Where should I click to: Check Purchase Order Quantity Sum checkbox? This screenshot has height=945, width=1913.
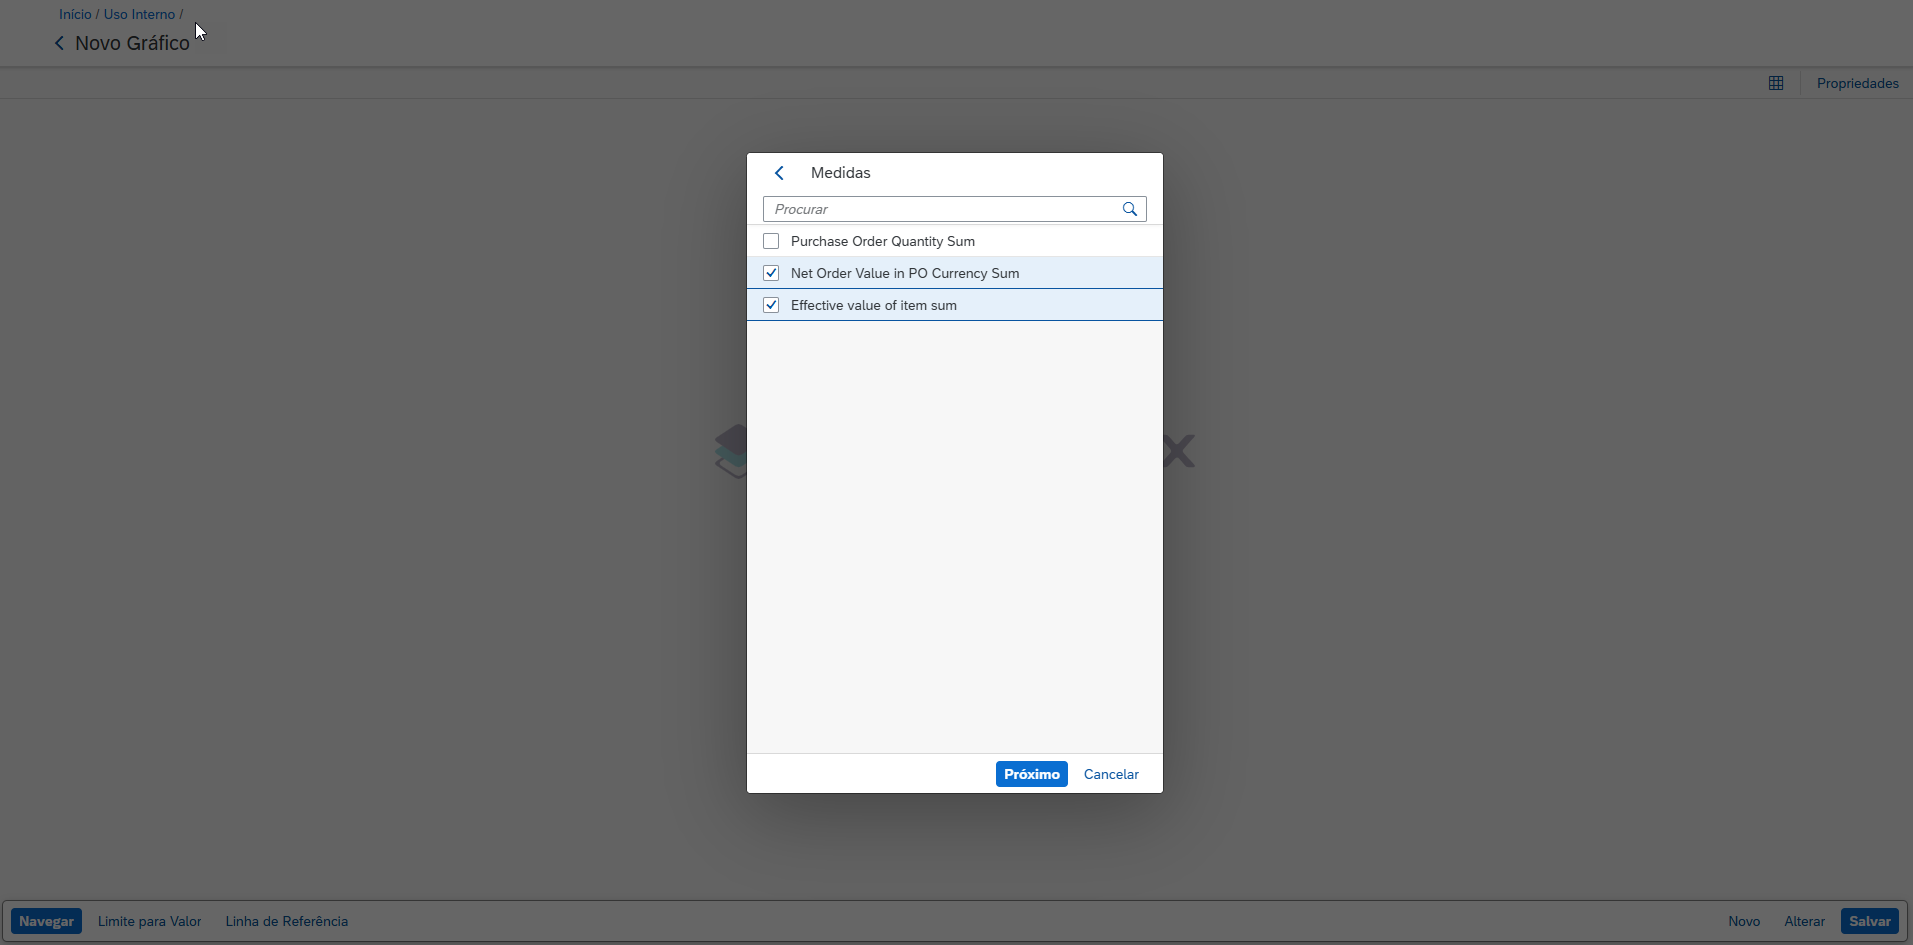pyautogui.click(x=771, y=241)
